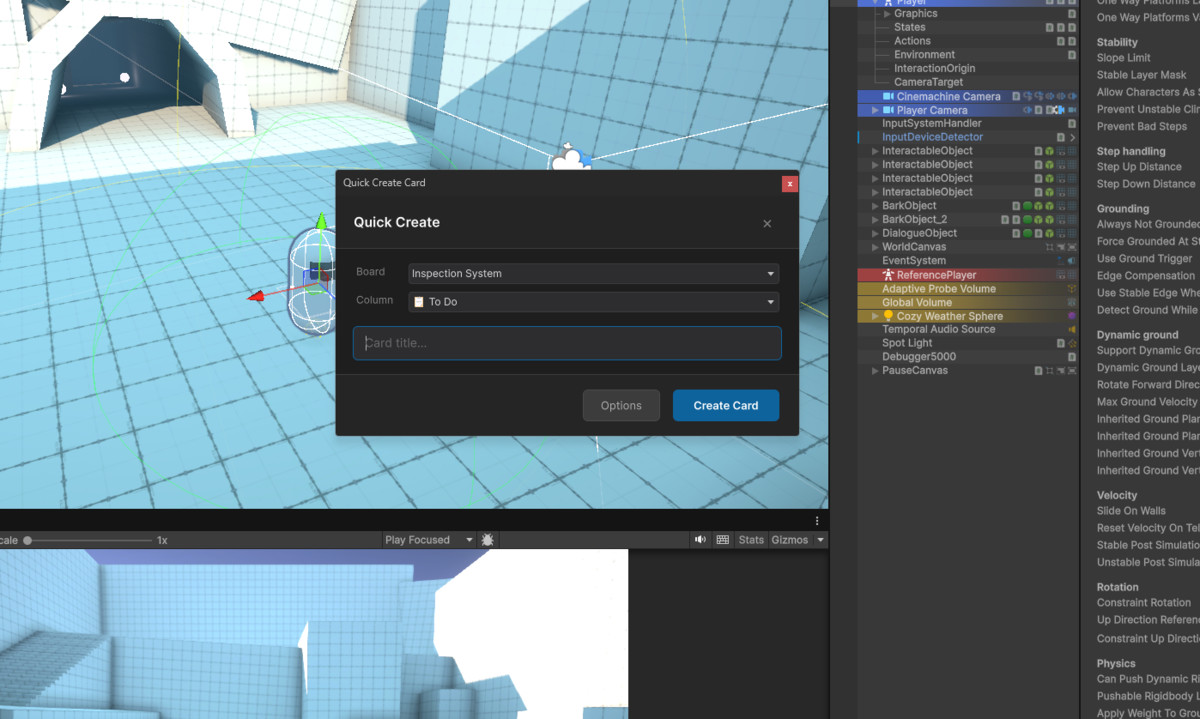Click the lightbulb icon on Cozy Weather Sphere
This screenshot has height=719, width=1200.
(888, 316)
